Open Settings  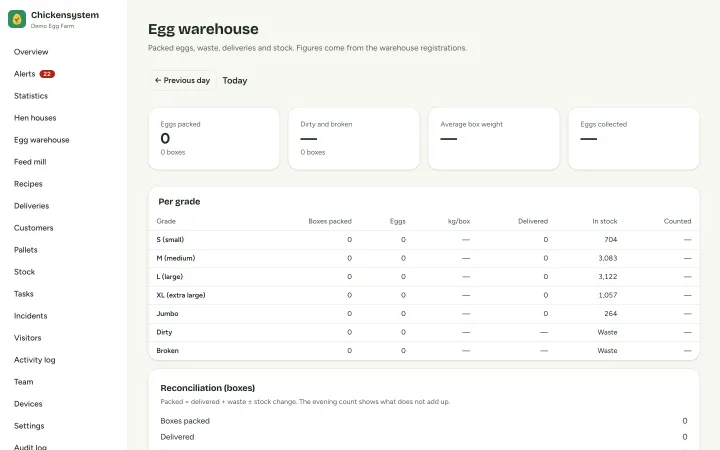(x=29, y=427)
